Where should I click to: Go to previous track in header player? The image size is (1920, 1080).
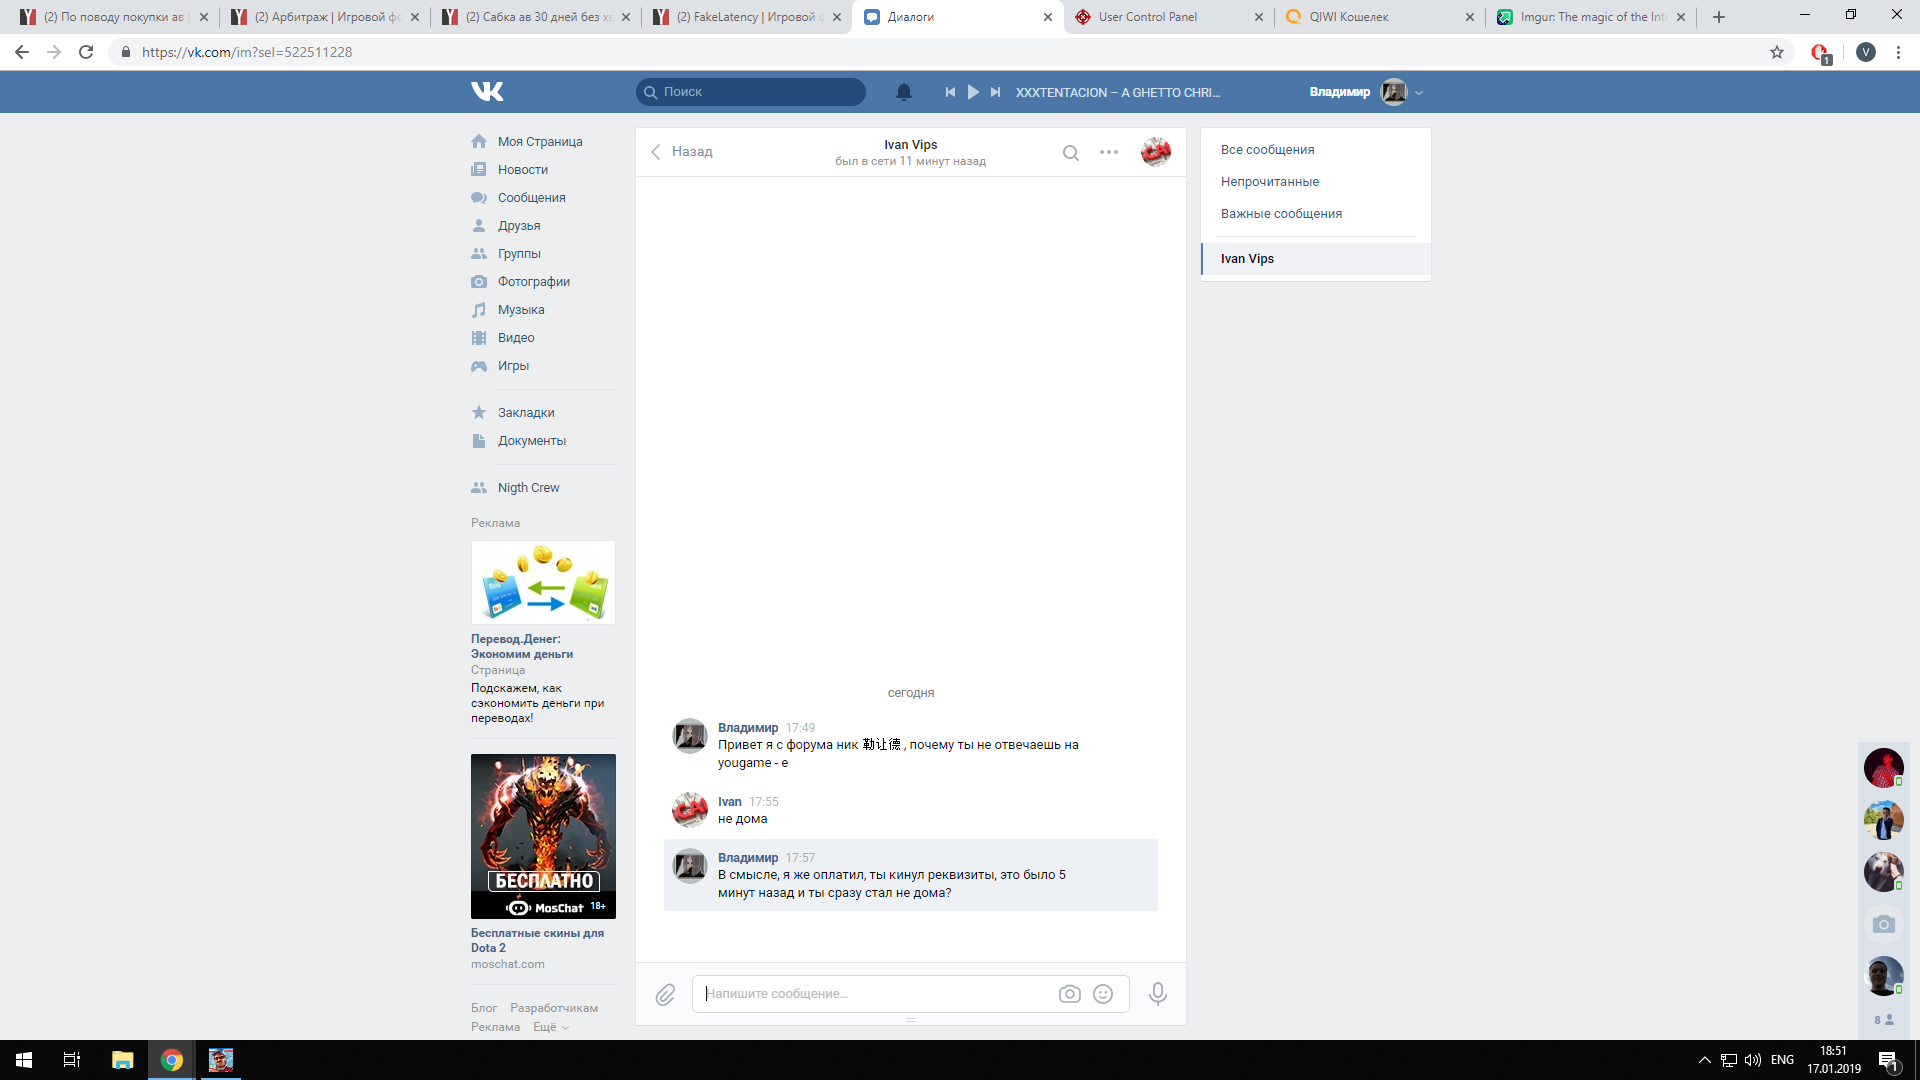tap(950, 92)
